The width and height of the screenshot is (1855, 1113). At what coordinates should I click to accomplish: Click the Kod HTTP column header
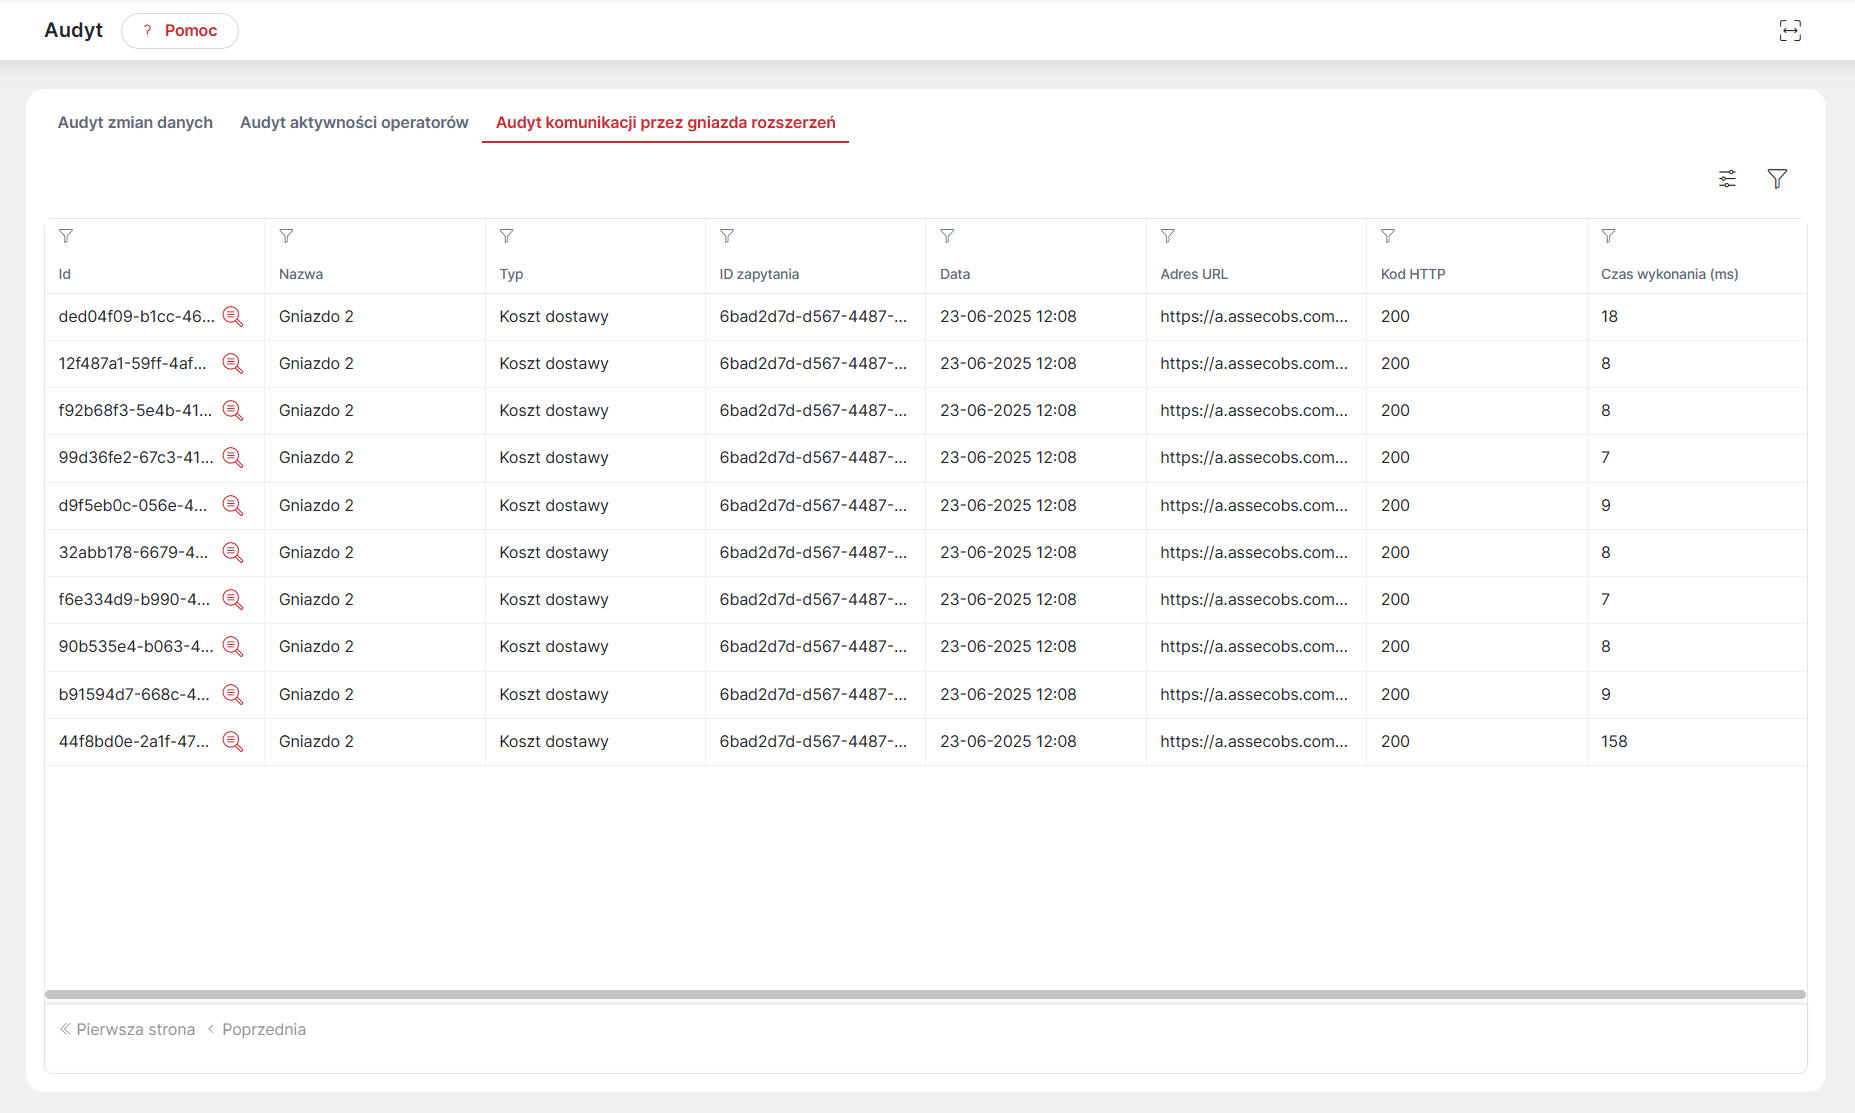[x=1413, y=274]
